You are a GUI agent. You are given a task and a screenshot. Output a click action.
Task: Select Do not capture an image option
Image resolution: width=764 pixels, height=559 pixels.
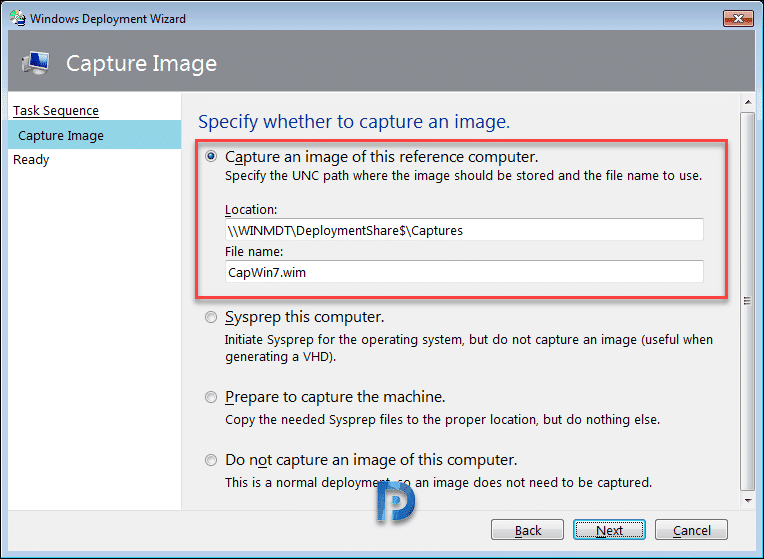[211, 460]
